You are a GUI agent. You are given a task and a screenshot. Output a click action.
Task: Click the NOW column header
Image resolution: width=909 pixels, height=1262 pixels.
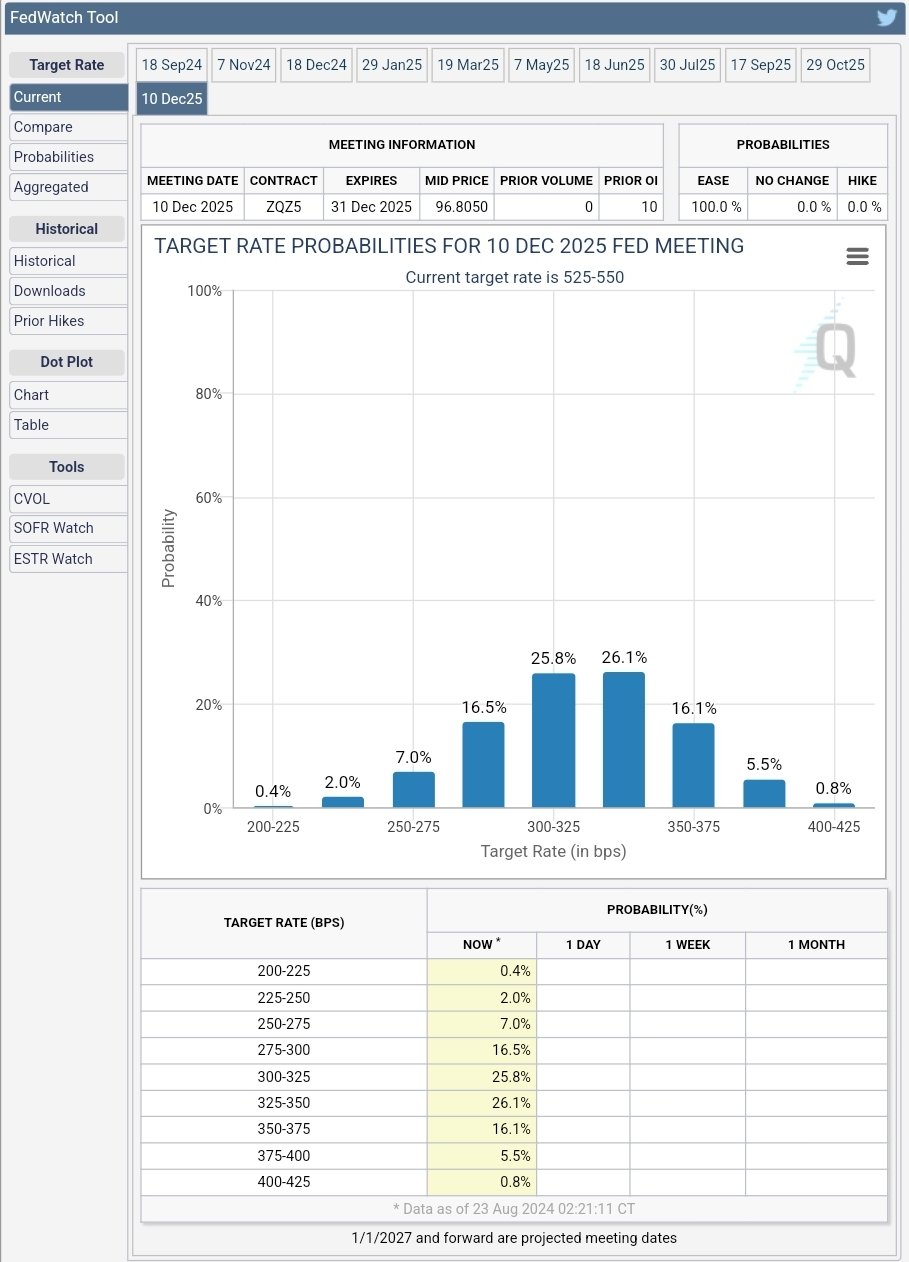pyautogui.click(x=482, y=944)
